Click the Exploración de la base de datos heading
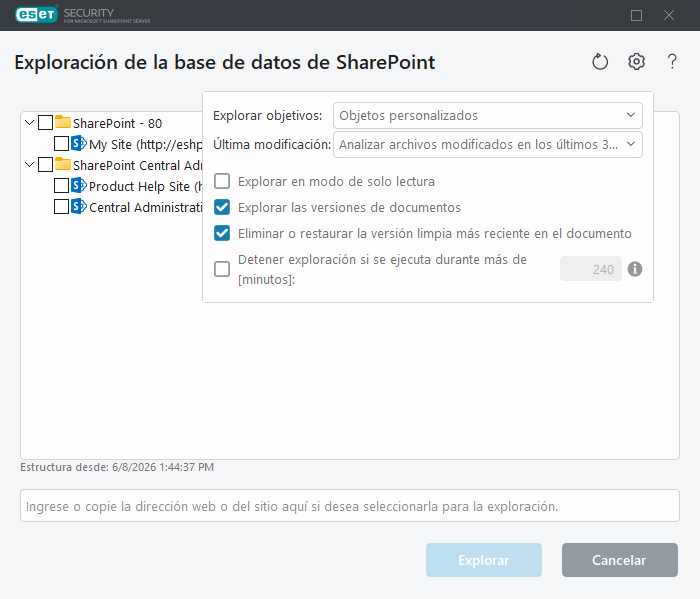The width and height of the screenshot is (700, 599). coord(225,62)
